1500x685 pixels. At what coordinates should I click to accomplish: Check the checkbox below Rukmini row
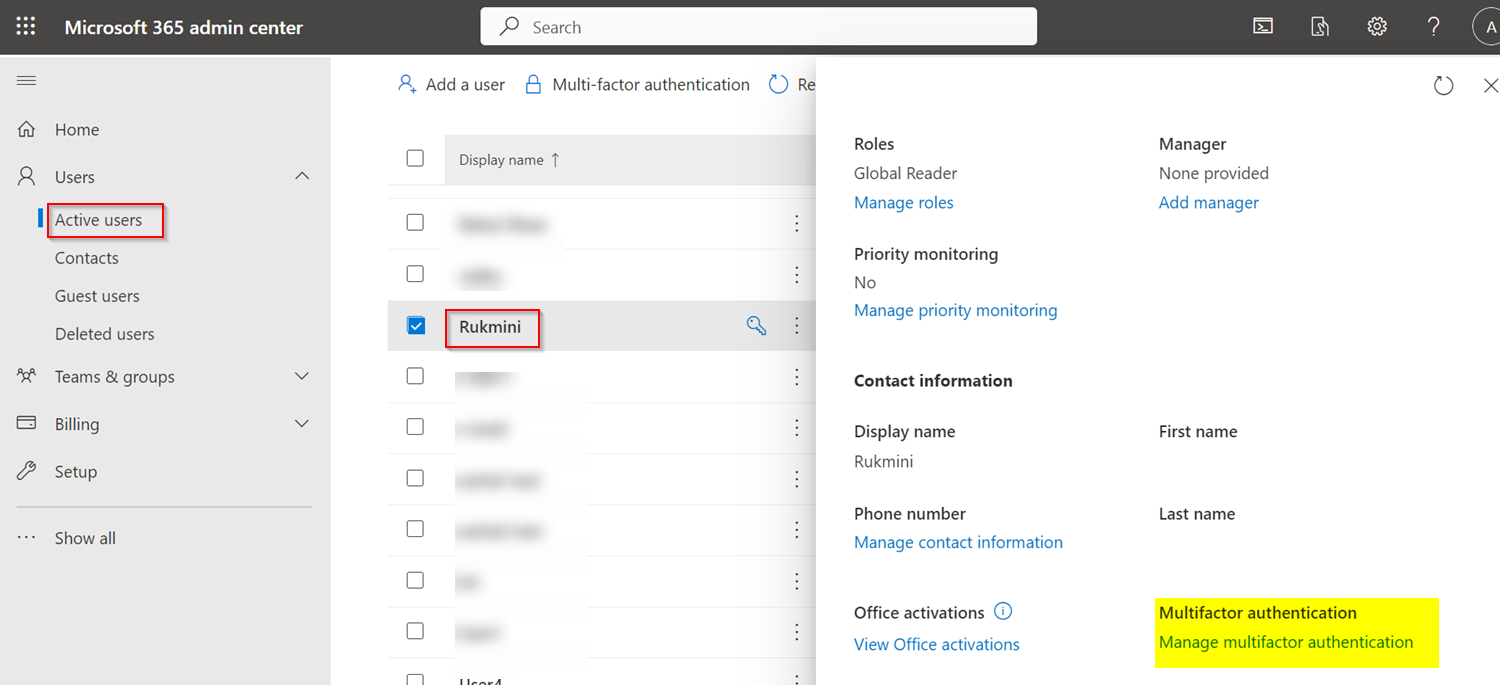pyautogui.click(x=416, y=376)
